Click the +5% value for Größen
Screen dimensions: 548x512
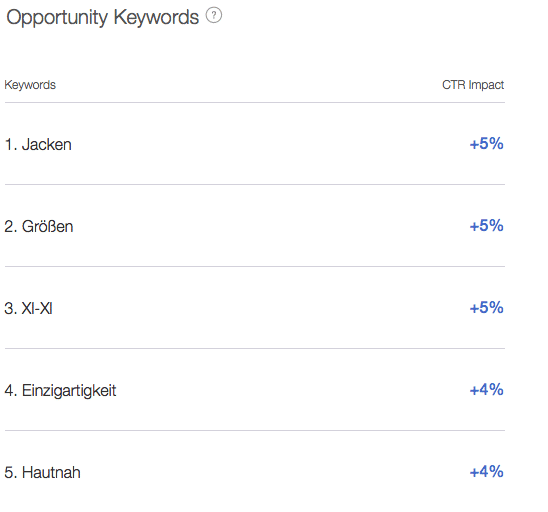point(486,226)
